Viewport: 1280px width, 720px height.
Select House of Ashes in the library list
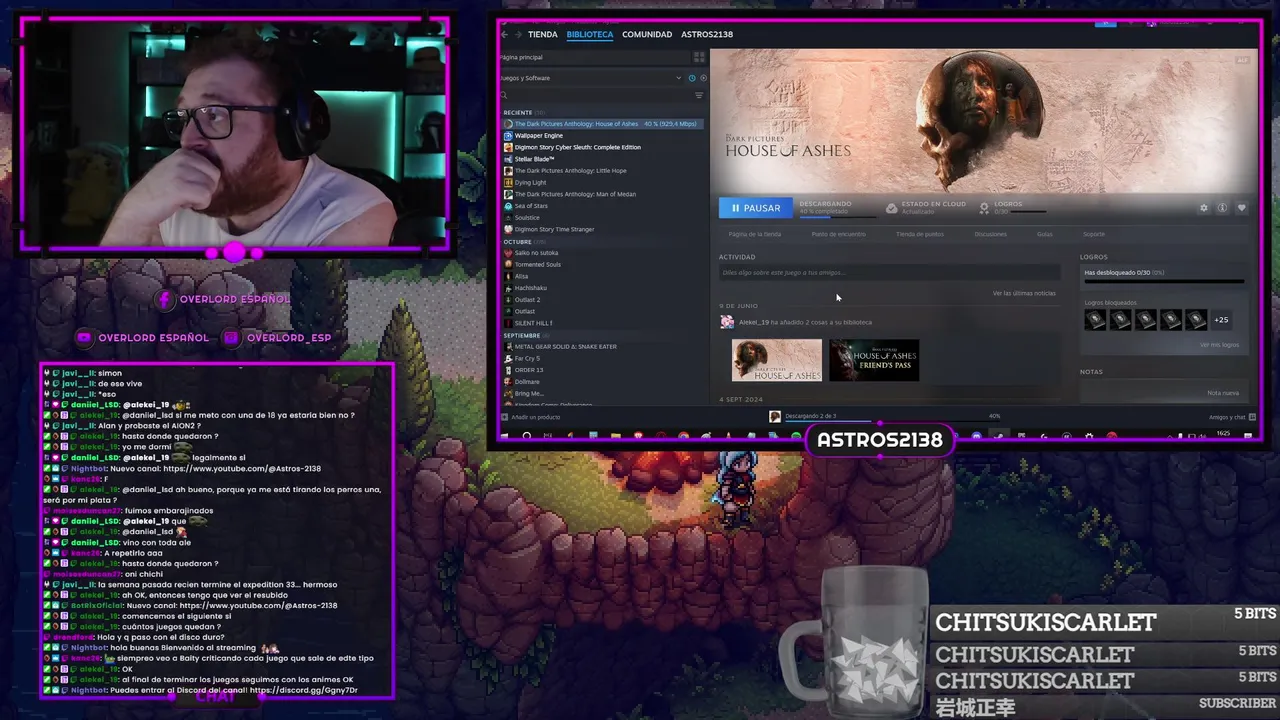click(603, 124)
